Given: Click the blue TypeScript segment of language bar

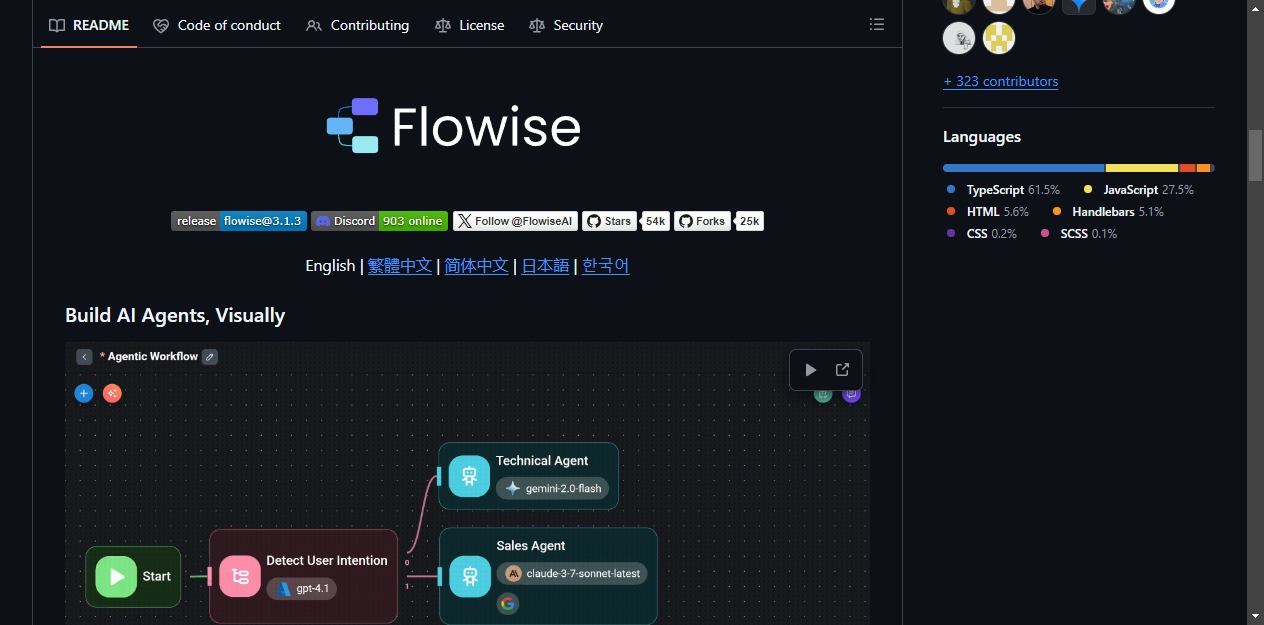Looking at the screenshot, I should (x=1024, y=168).
